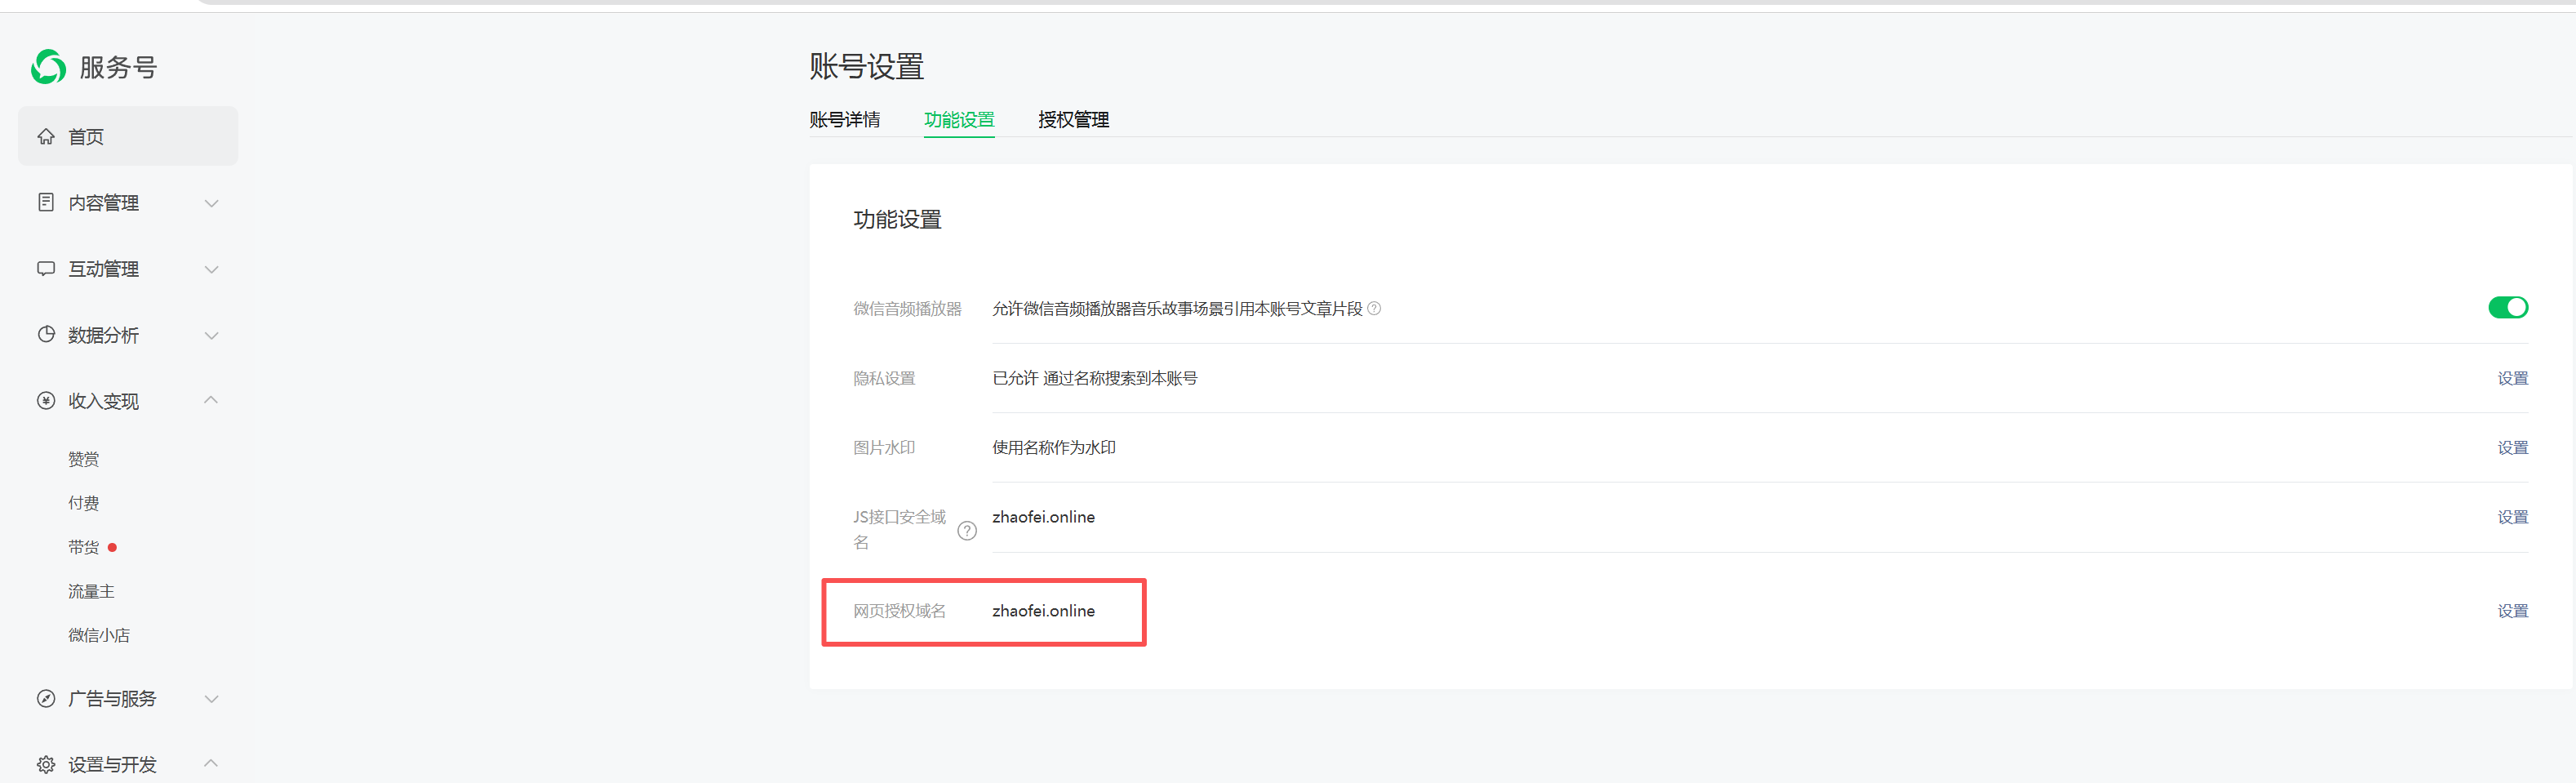2576x783 pixels.
Task: Expand the 内容管理 menu chevron
Action: (x=211, y=203)
